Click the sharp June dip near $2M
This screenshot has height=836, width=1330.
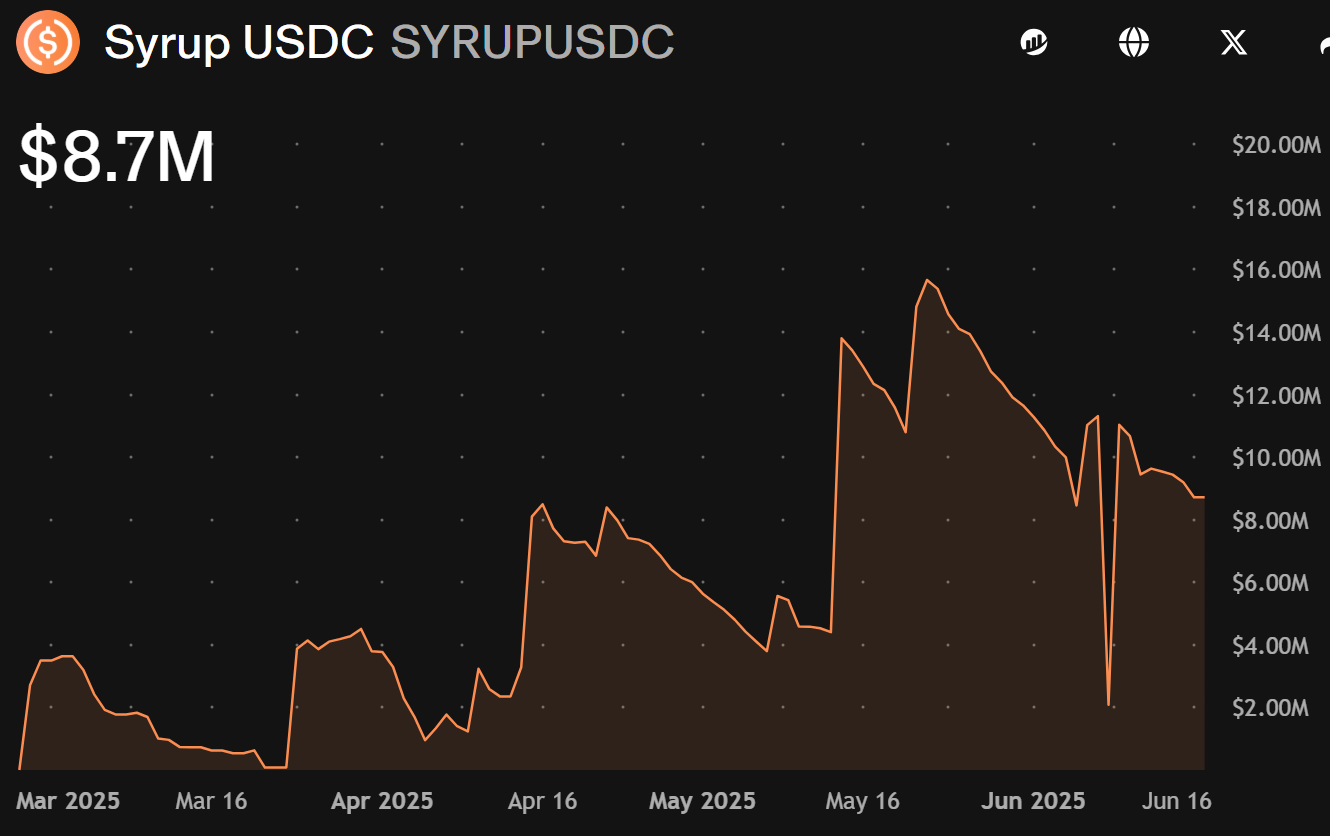point(1109,704)
